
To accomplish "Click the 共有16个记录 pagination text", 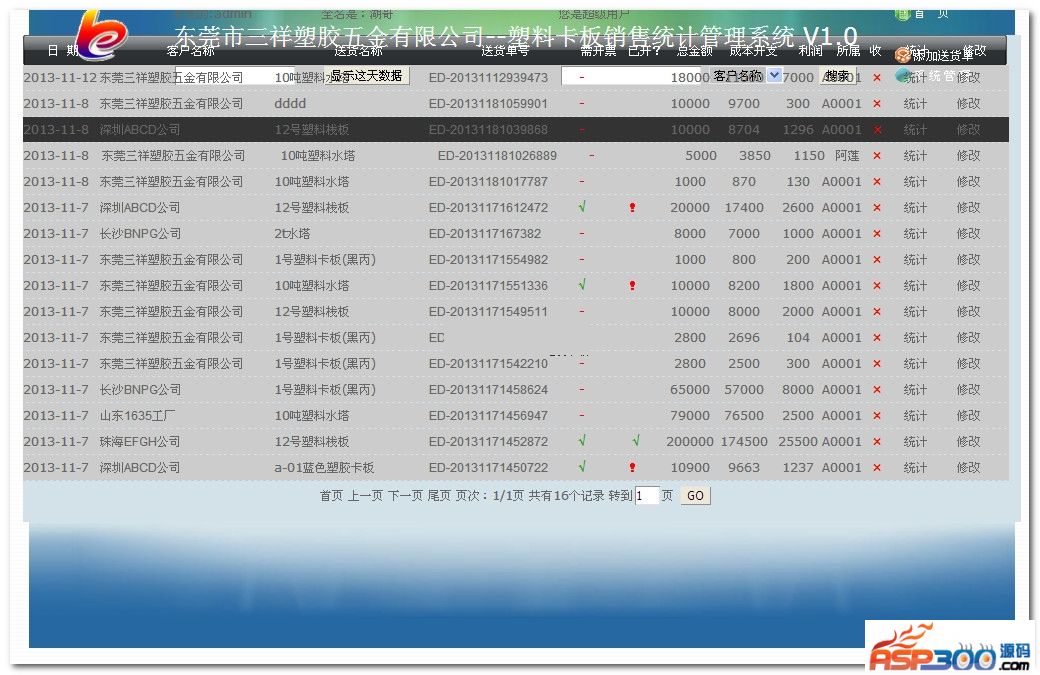I will click(566, 496).
